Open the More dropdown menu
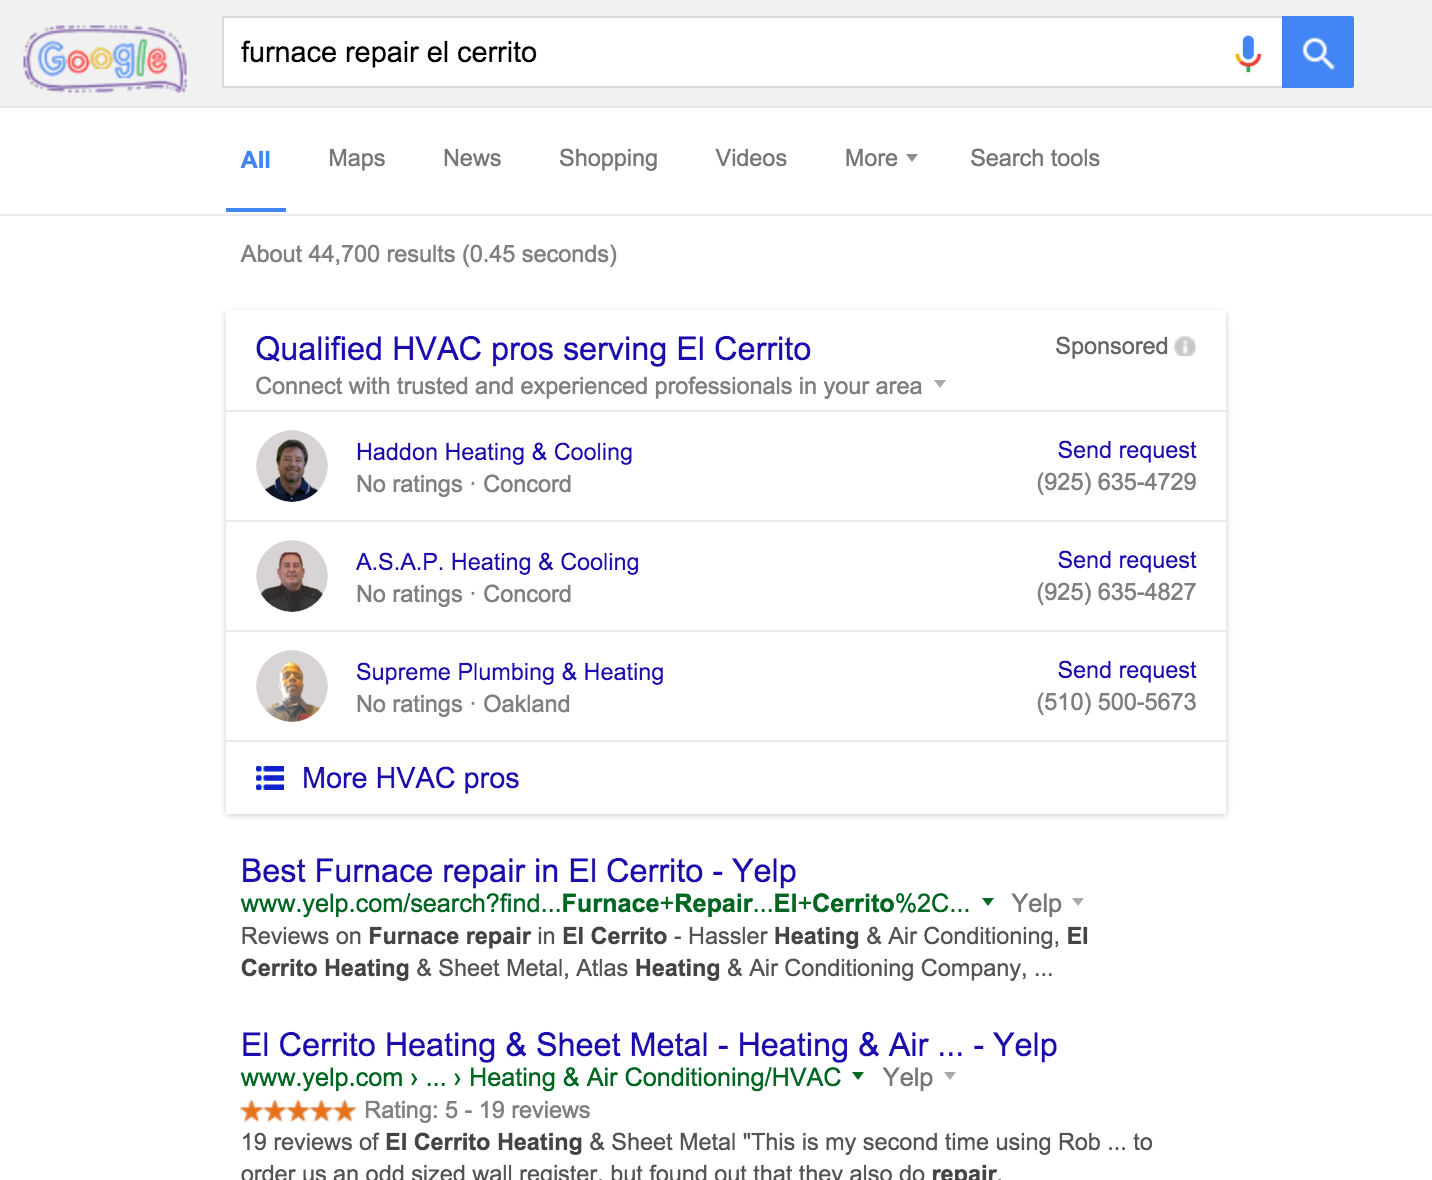Viewport: 1432px width, 1180px height. (881, 158)
